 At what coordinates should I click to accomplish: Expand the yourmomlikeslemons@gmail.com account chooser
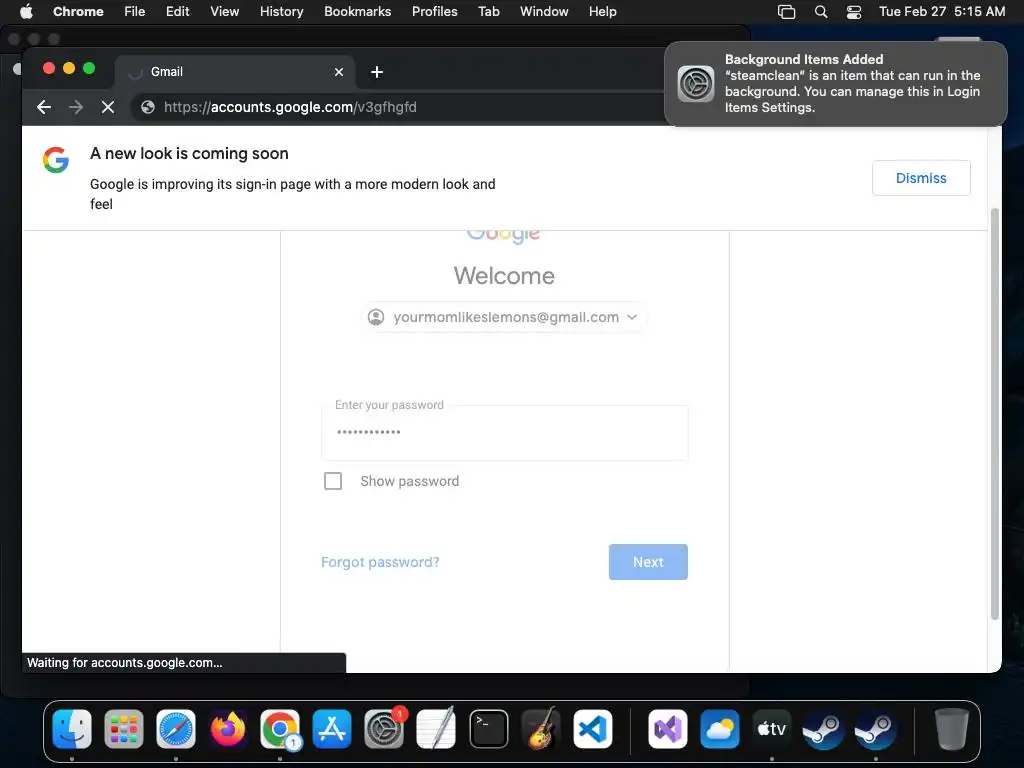click(504, 317)
